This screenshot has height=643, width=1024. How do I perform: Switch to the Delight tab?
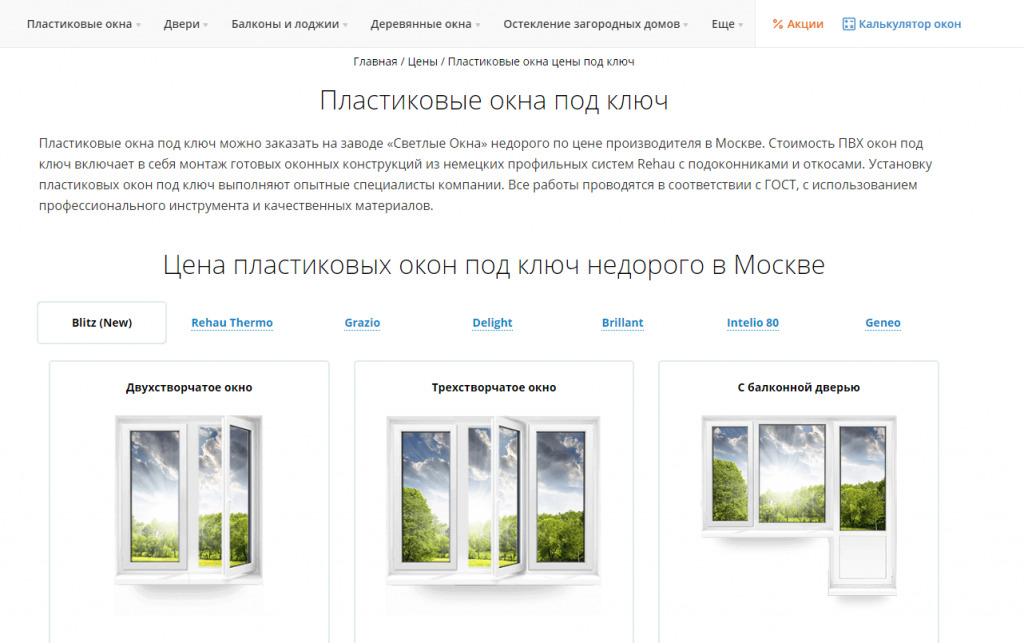click(492, 322)
